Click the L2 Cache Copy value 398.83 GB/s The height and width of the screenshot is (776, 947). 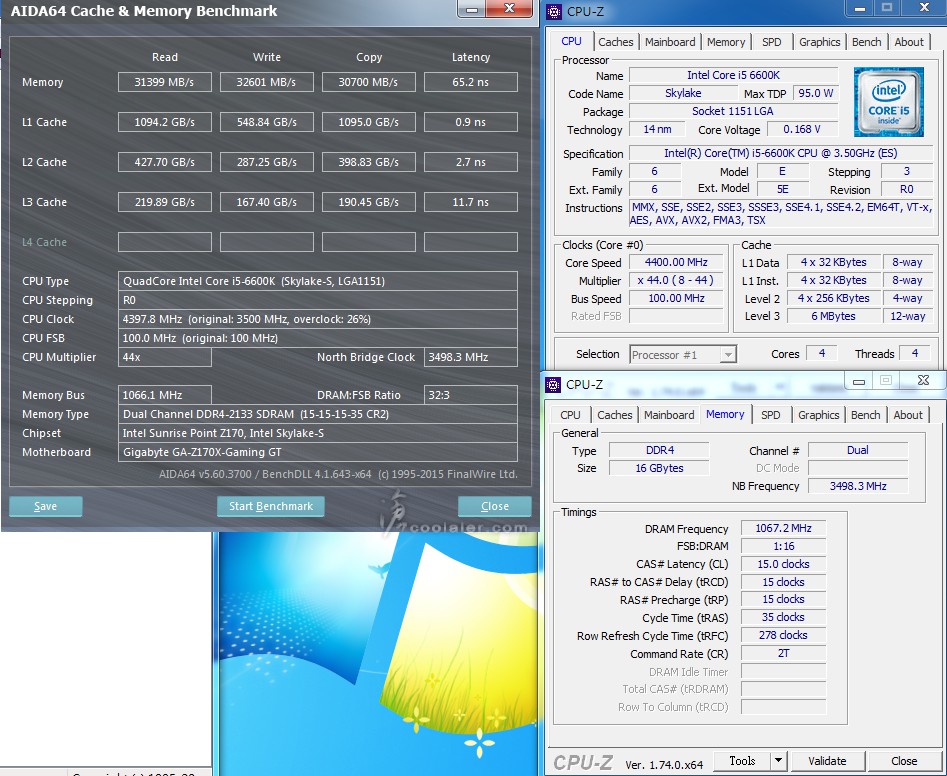368,162
